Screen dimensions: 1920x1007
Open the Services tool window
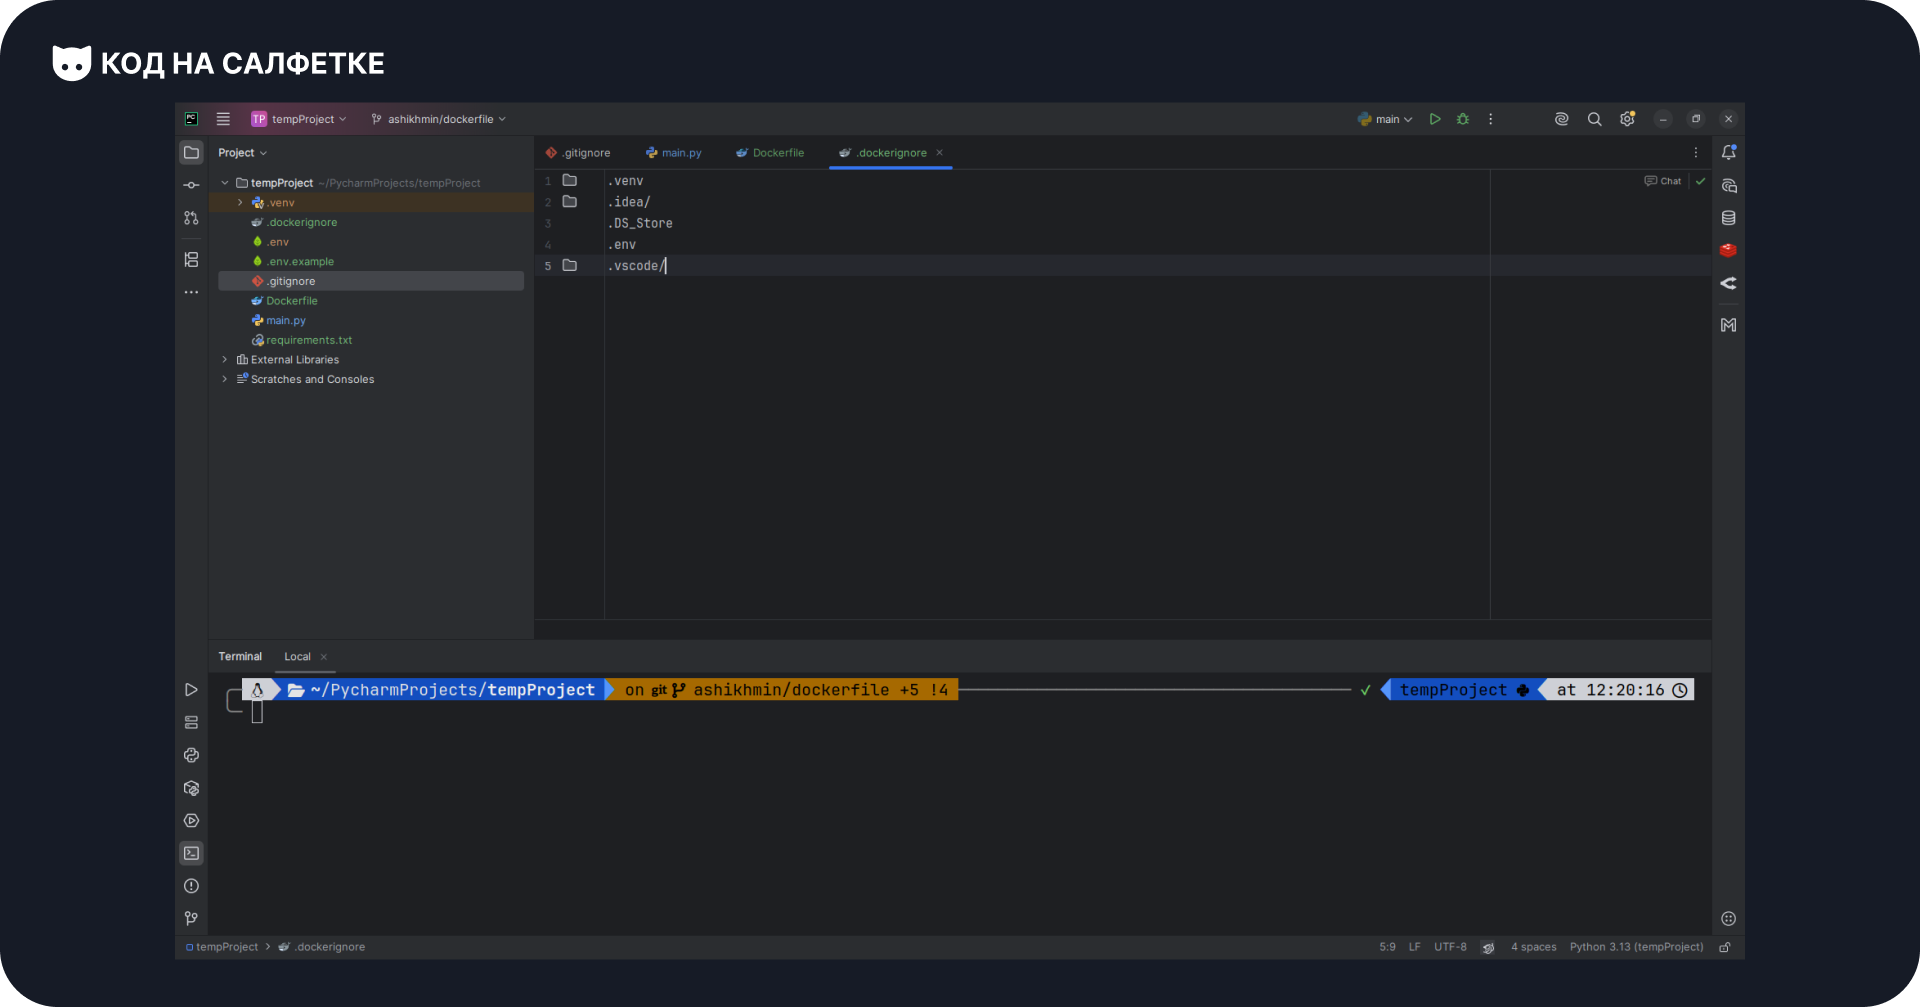pos(191,821)
